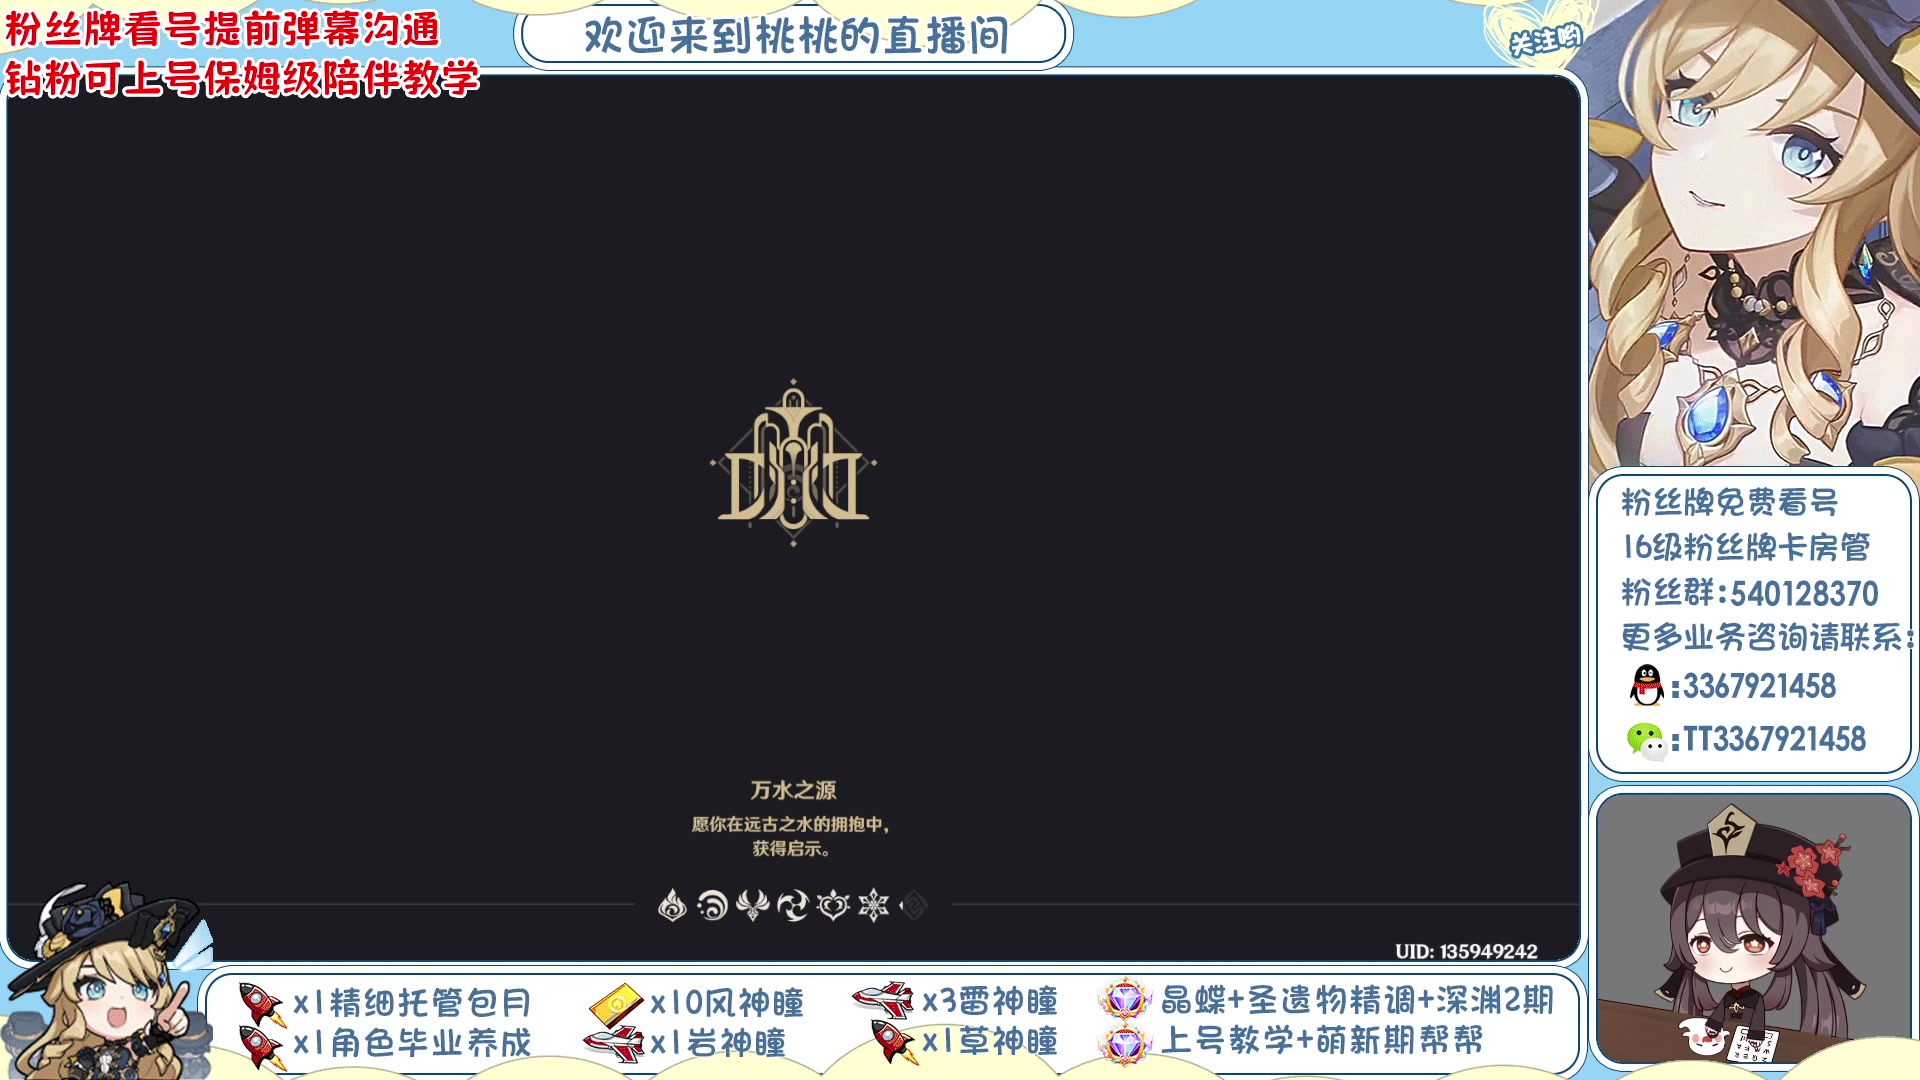Image resolution: width=1920 pixels, height=1080 pixels.
Task: Click the text 16级粉丝牌卡房管
Action: (x=1746, y=547)
